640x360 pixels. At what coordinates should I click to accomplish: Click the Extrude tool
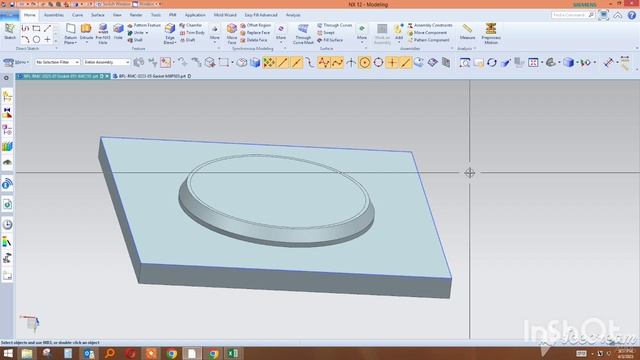[86, 33]
